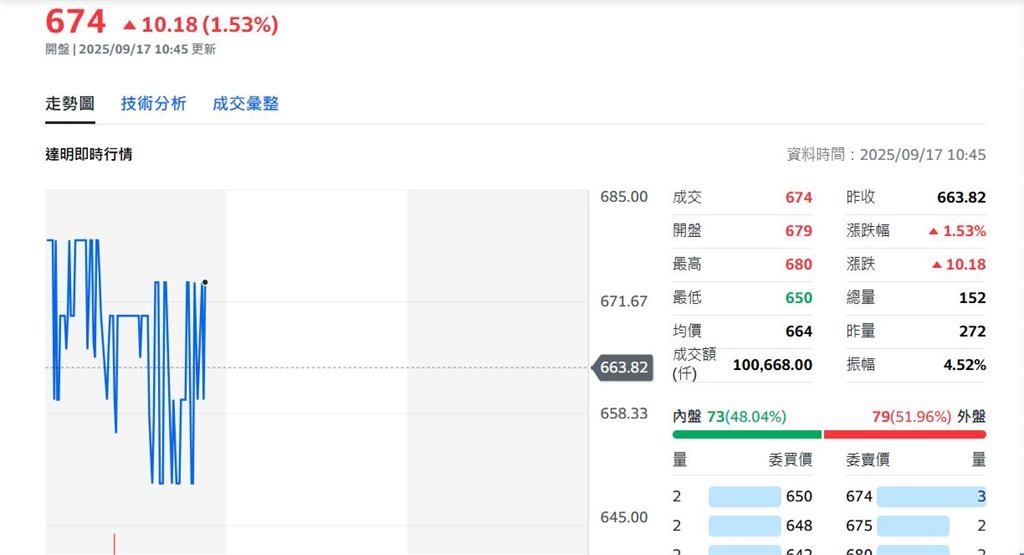
Task: Click the green 內盤 ratio bar
Action: click(746, 434)
